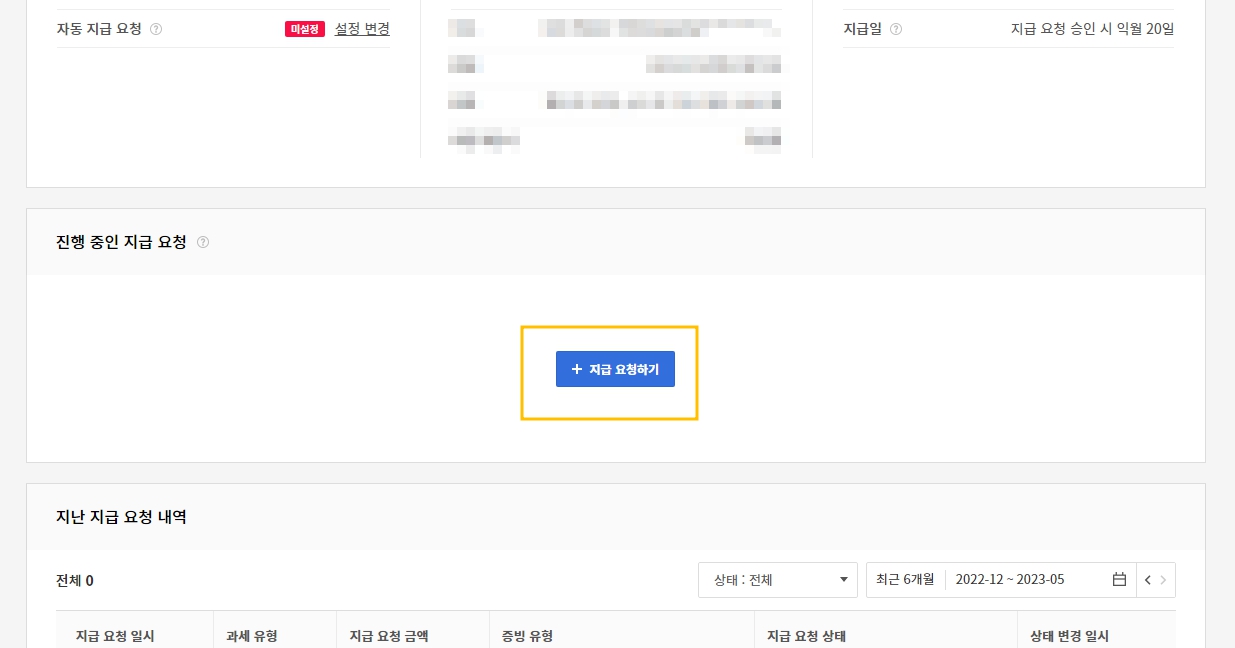The width and height of the screenshot is (1235, 648).
Task: Open help tooltip beside 지급일
Action: 894,29
